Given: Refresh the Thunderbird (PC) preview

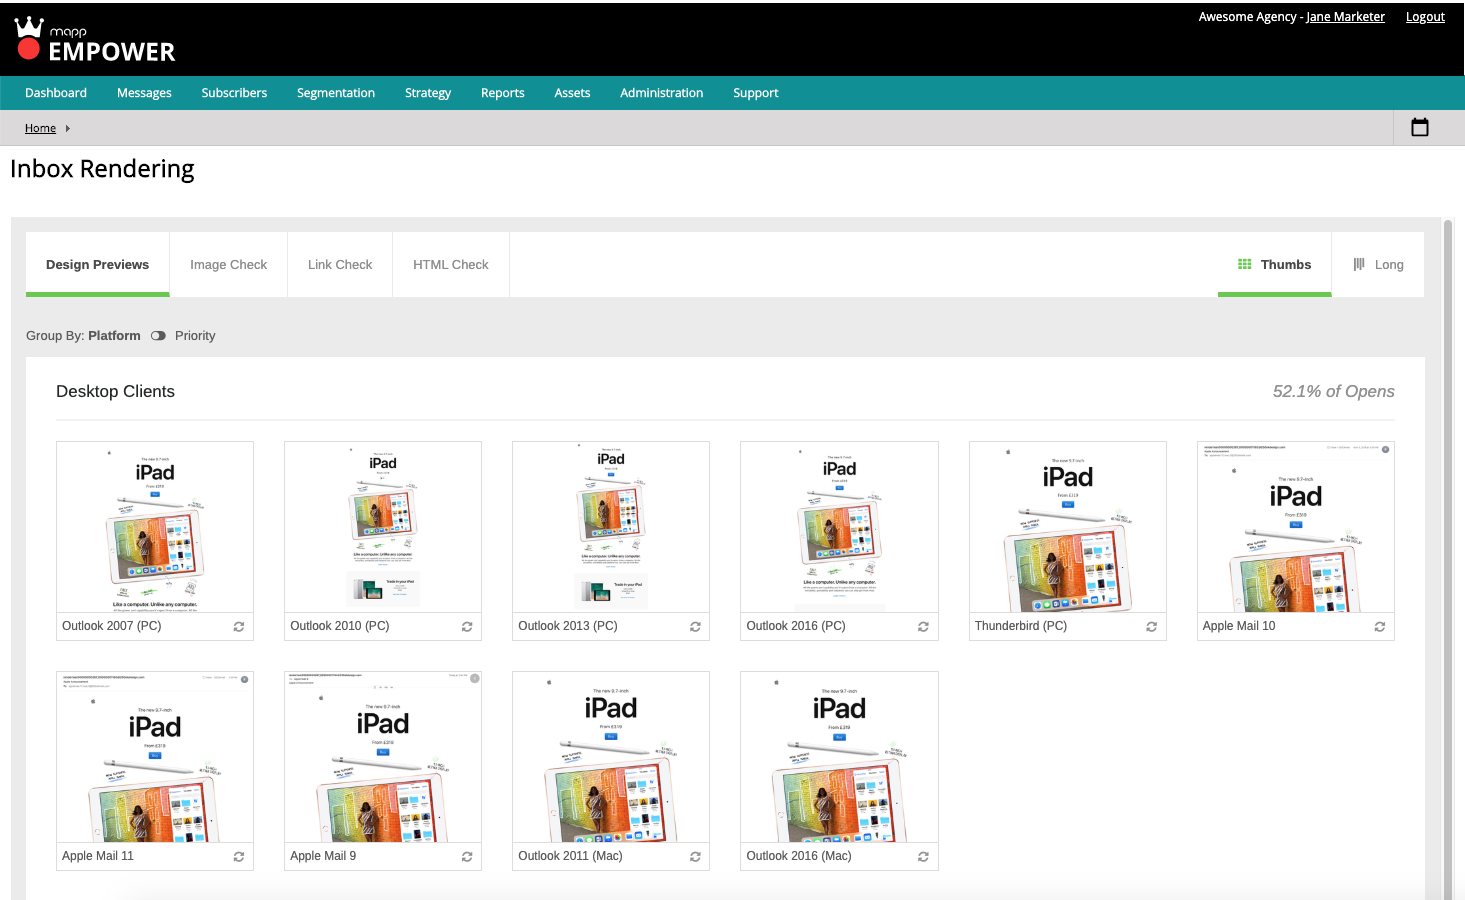Looking at the screenshot, I should (1151, 627).
